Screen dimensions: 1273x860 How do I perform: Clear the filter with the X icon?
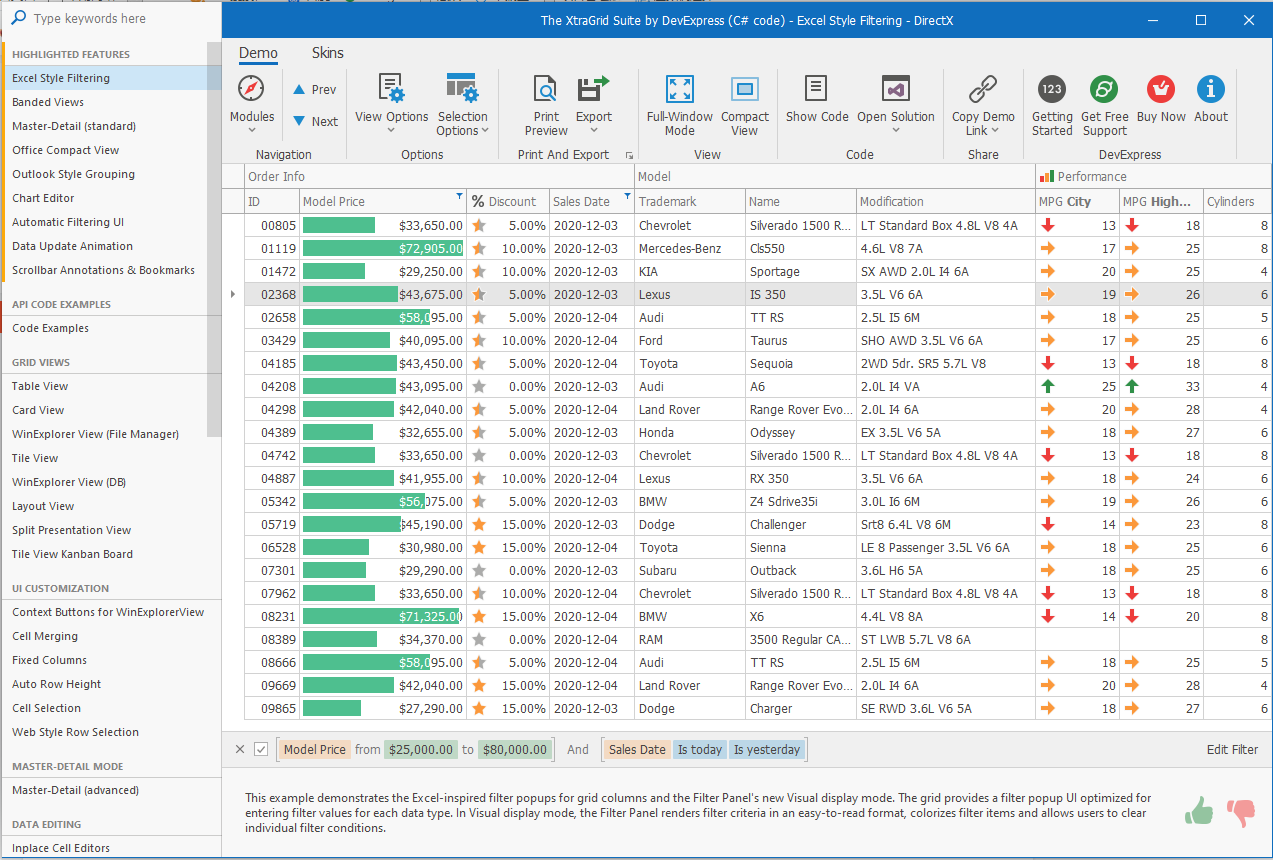tap(240, 750)
